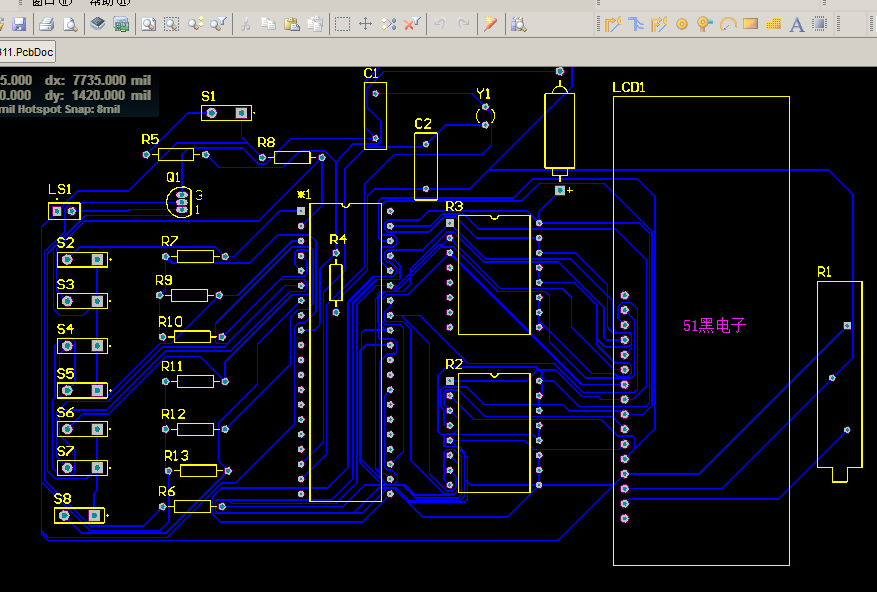Click the Cut scissors icon
The image size is (877, 592).
tap(245, 24)
